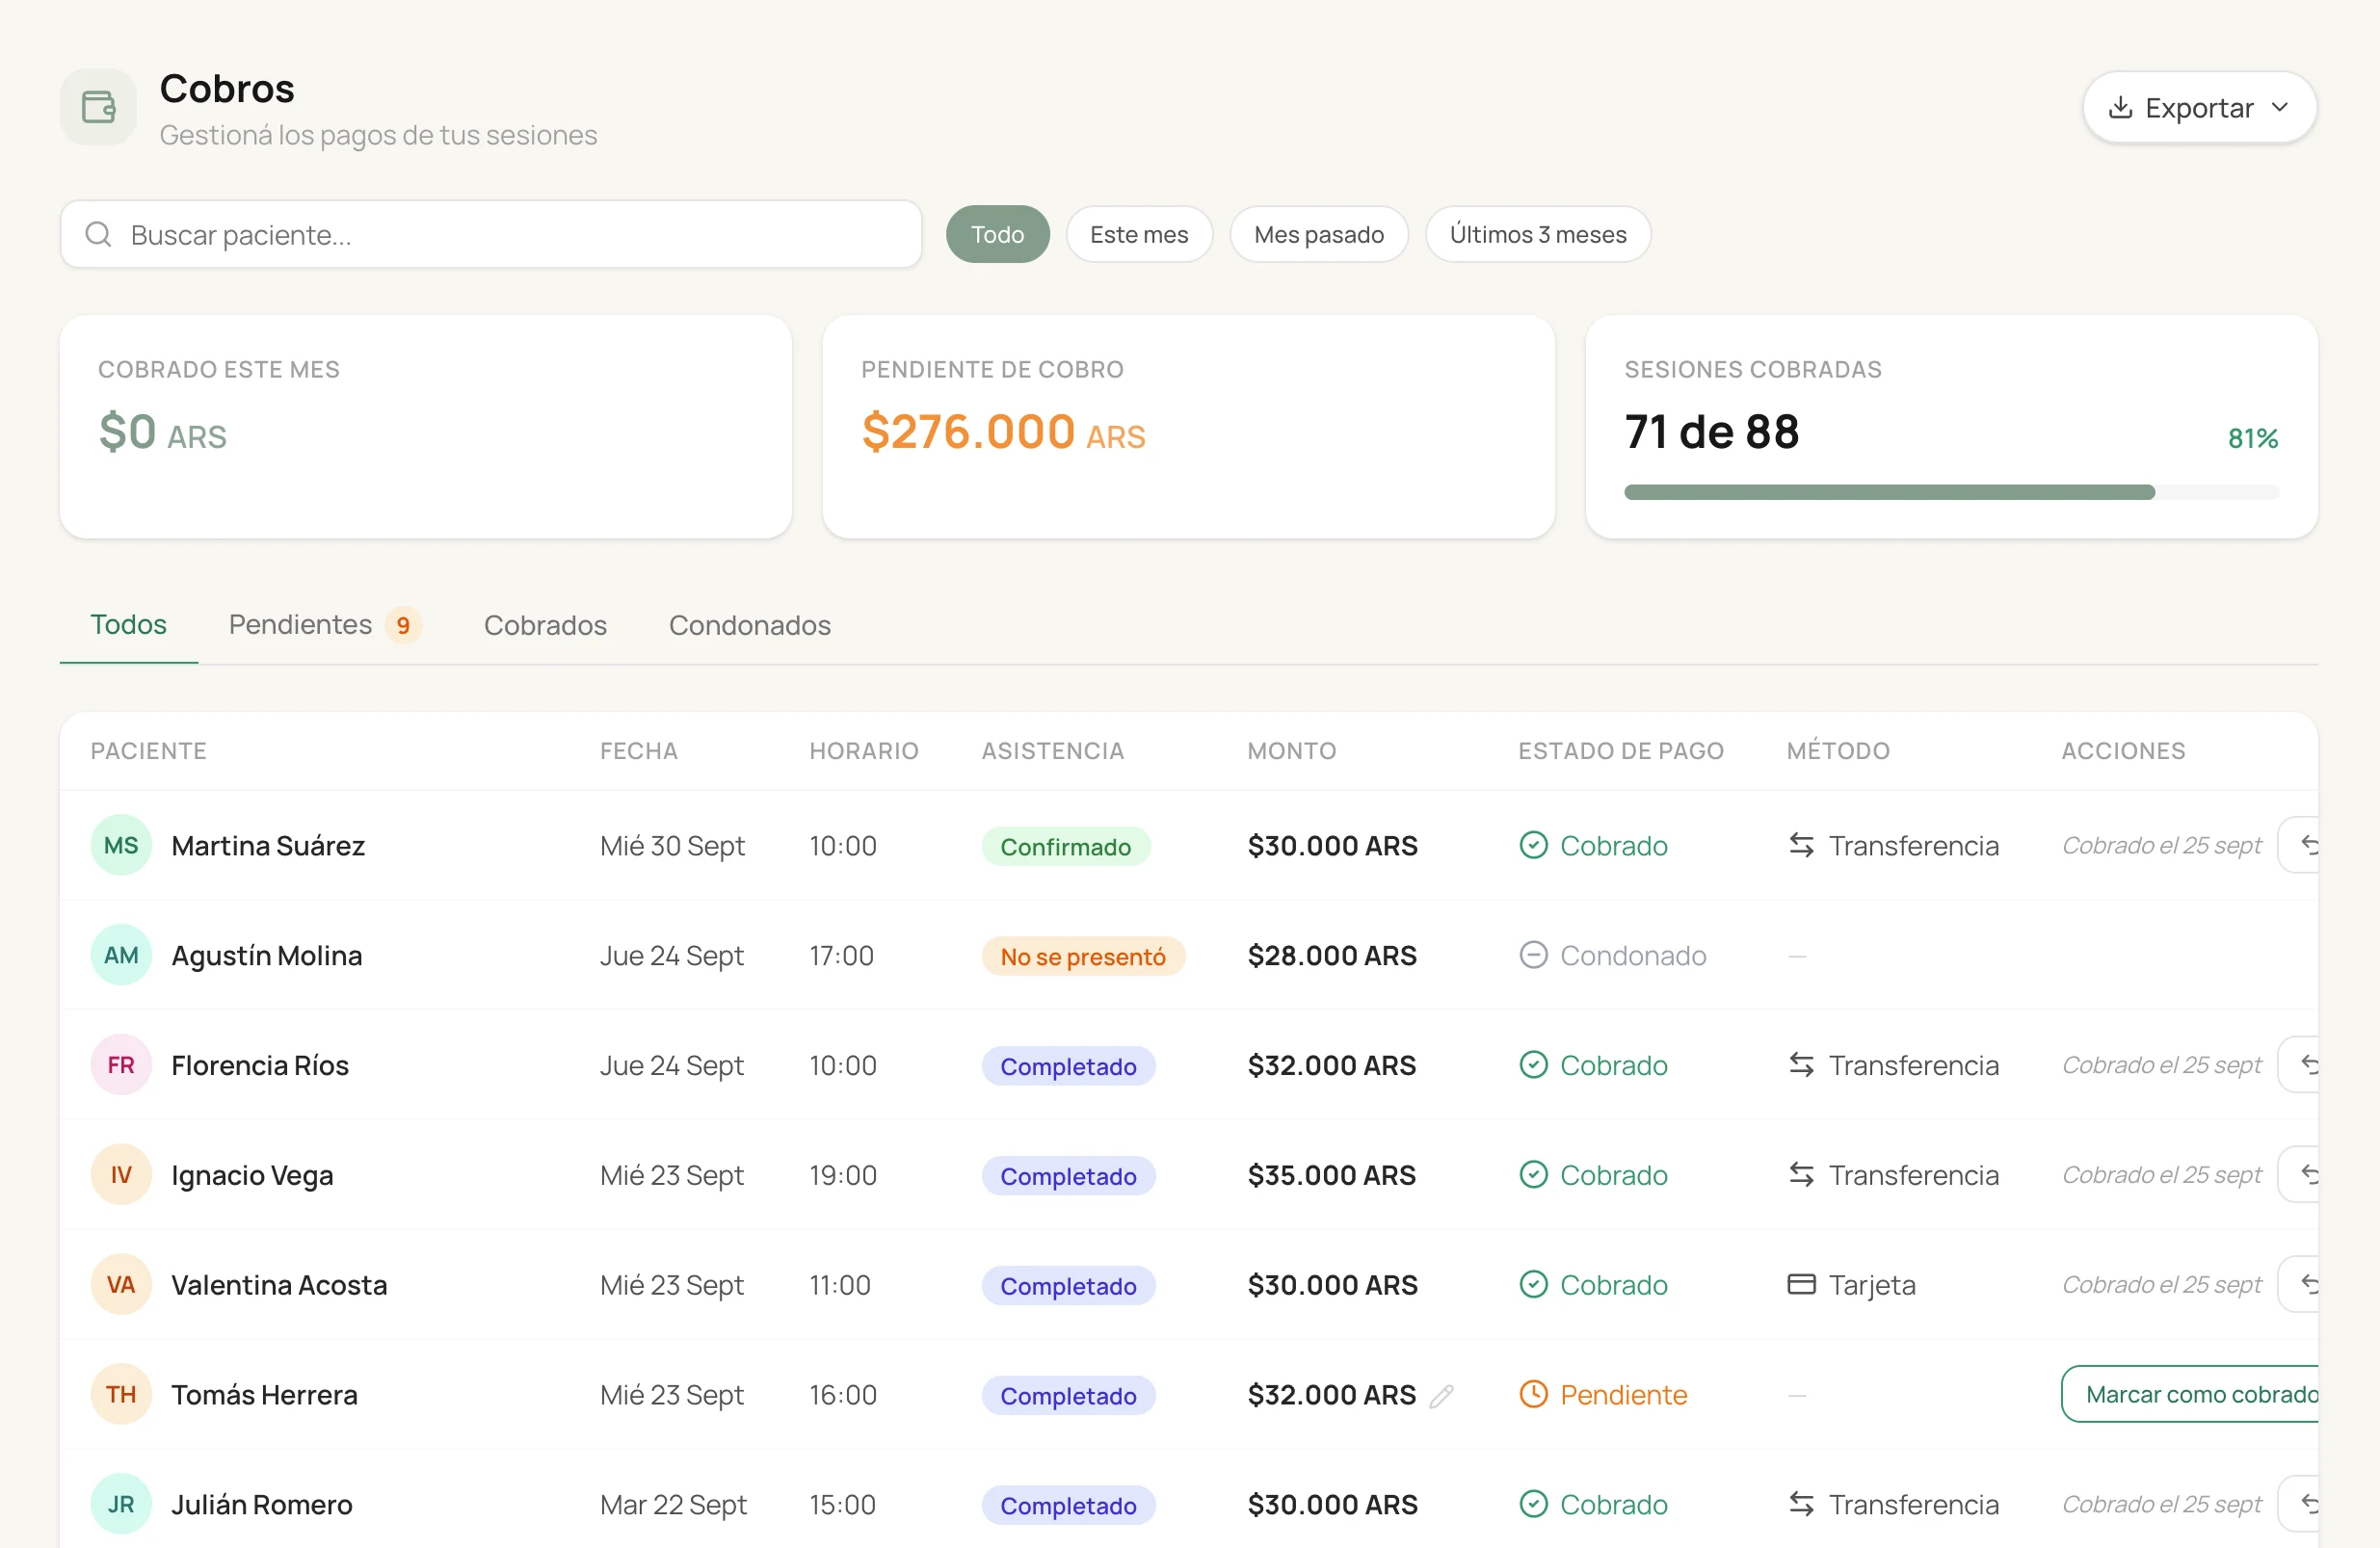The width and height of the screenshot is (2380, 1548).
Task: Select the Este mes filter chip
Action: tap(1139, 234)
